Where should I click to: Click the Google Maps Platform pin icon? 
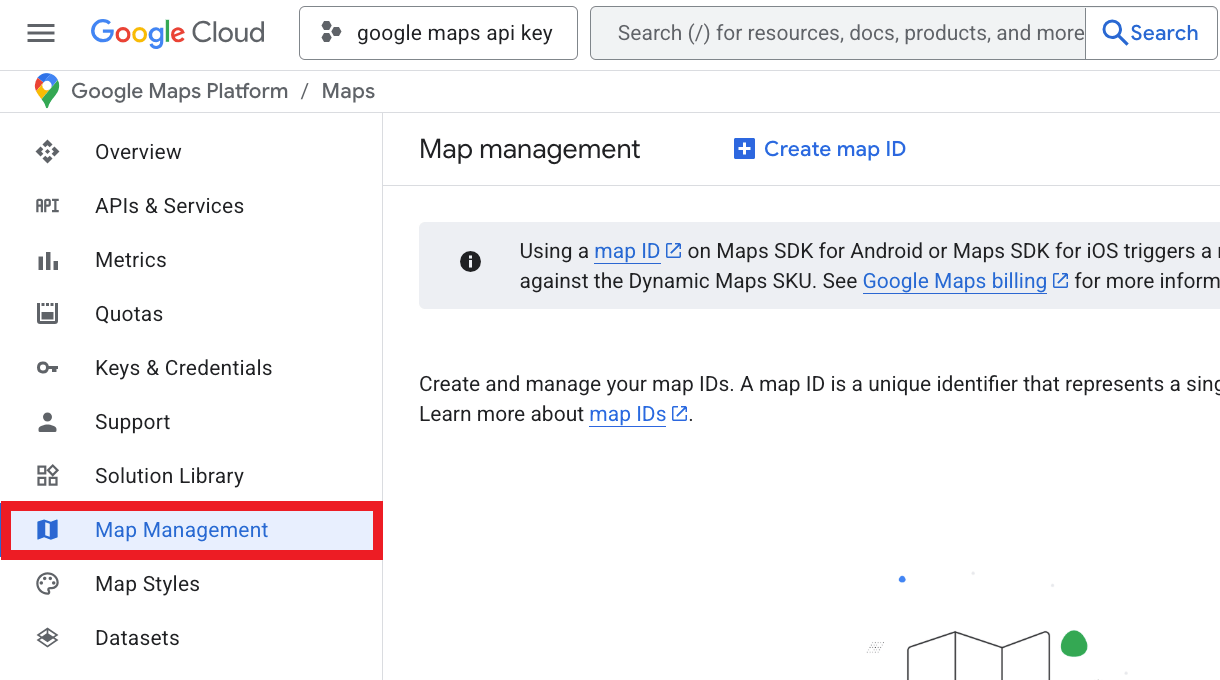47,91
